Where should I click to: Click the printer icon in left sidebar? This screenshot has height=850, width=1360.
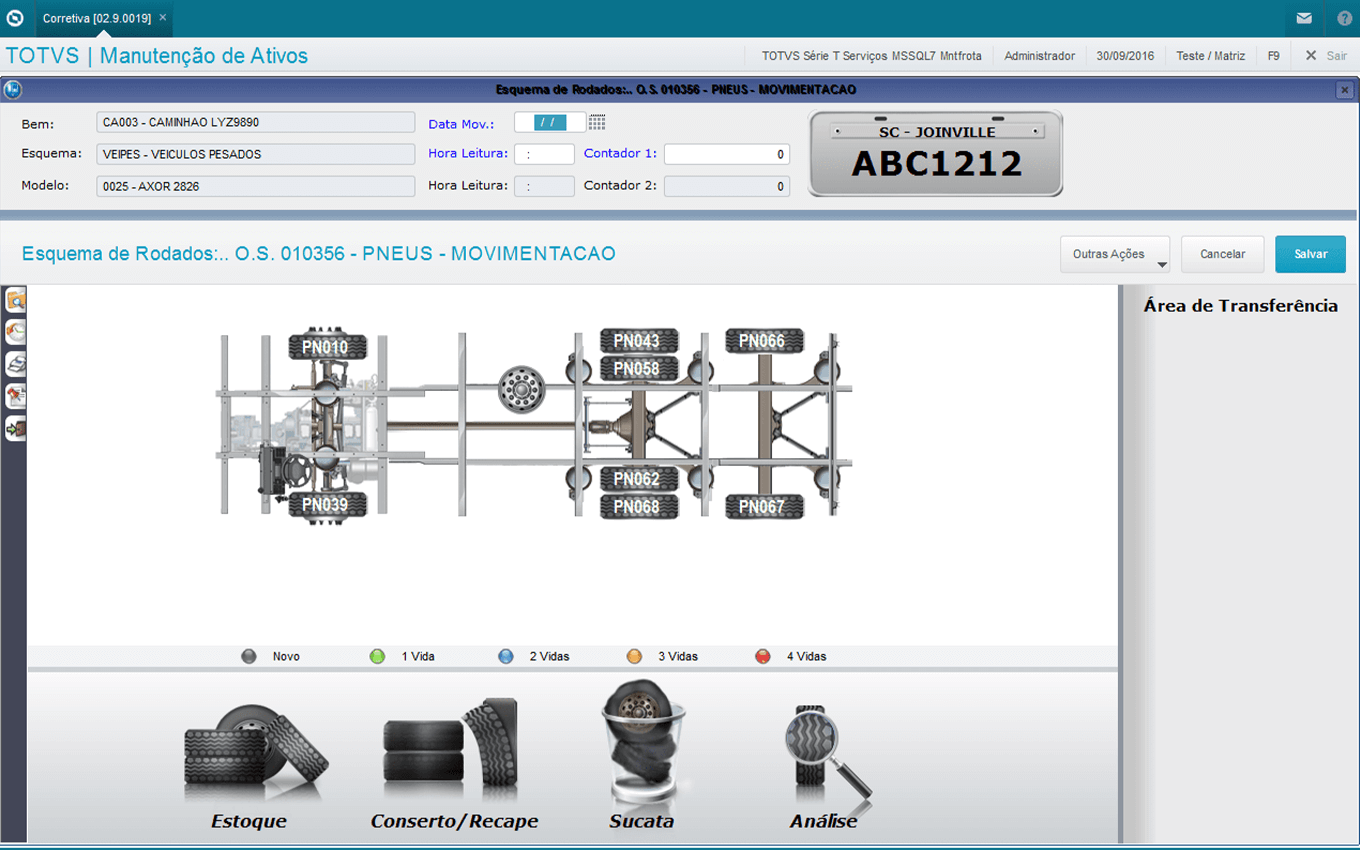(15, 364)
